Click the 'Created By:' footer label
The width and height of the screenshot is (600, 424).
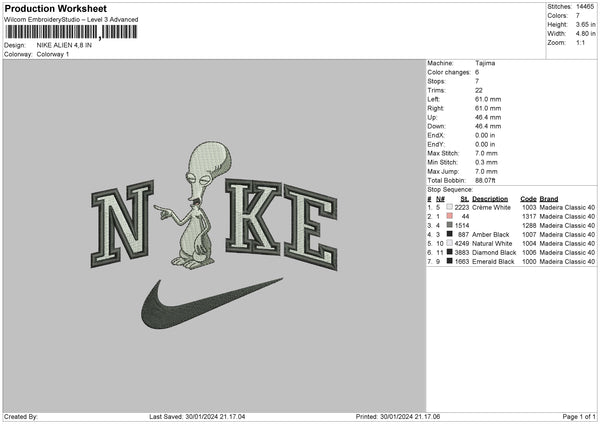click(x=21, y=417)
